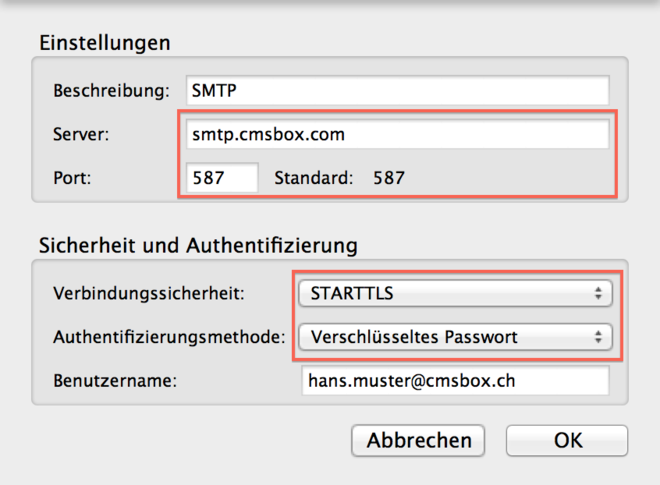Screen dimensions: 660x485
Task: Click the arrows on Verschlüsseltes Passwort selector
Action: 598,337
